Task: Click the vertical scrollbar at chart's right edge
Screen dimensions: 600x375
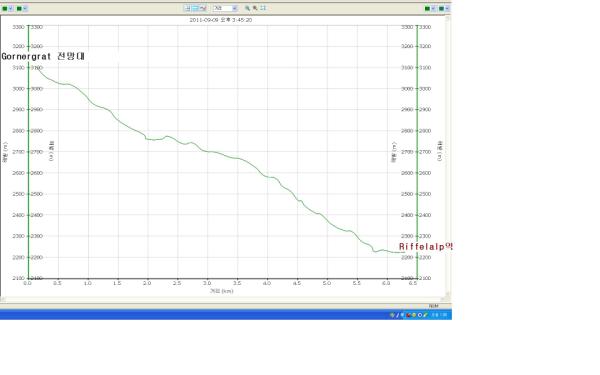Action: (447, 157)
